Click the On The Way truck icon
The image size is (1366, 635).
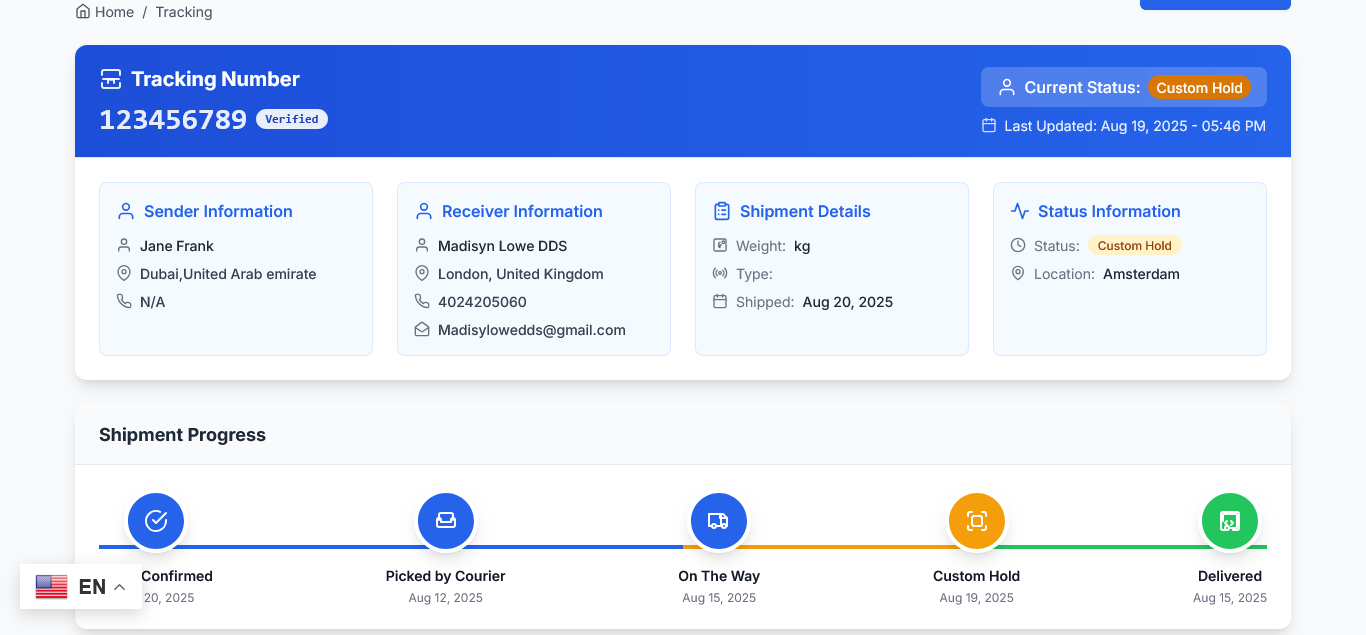(718, 521)
